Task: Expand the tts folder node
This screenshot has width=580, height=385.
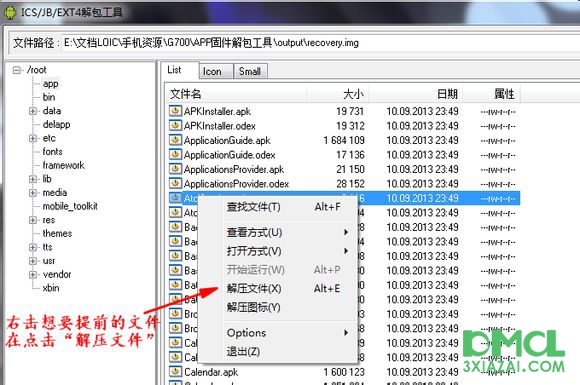Action: [x=33, y=247]
